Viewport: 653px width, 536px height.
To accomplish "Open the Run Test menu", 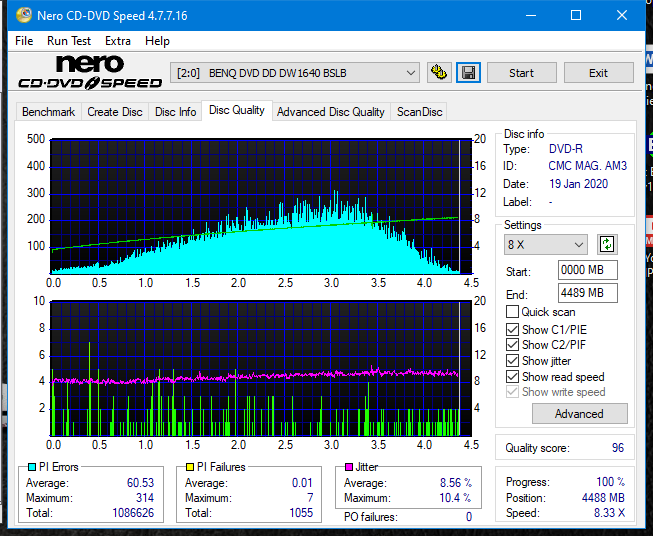I will point(69,41).
